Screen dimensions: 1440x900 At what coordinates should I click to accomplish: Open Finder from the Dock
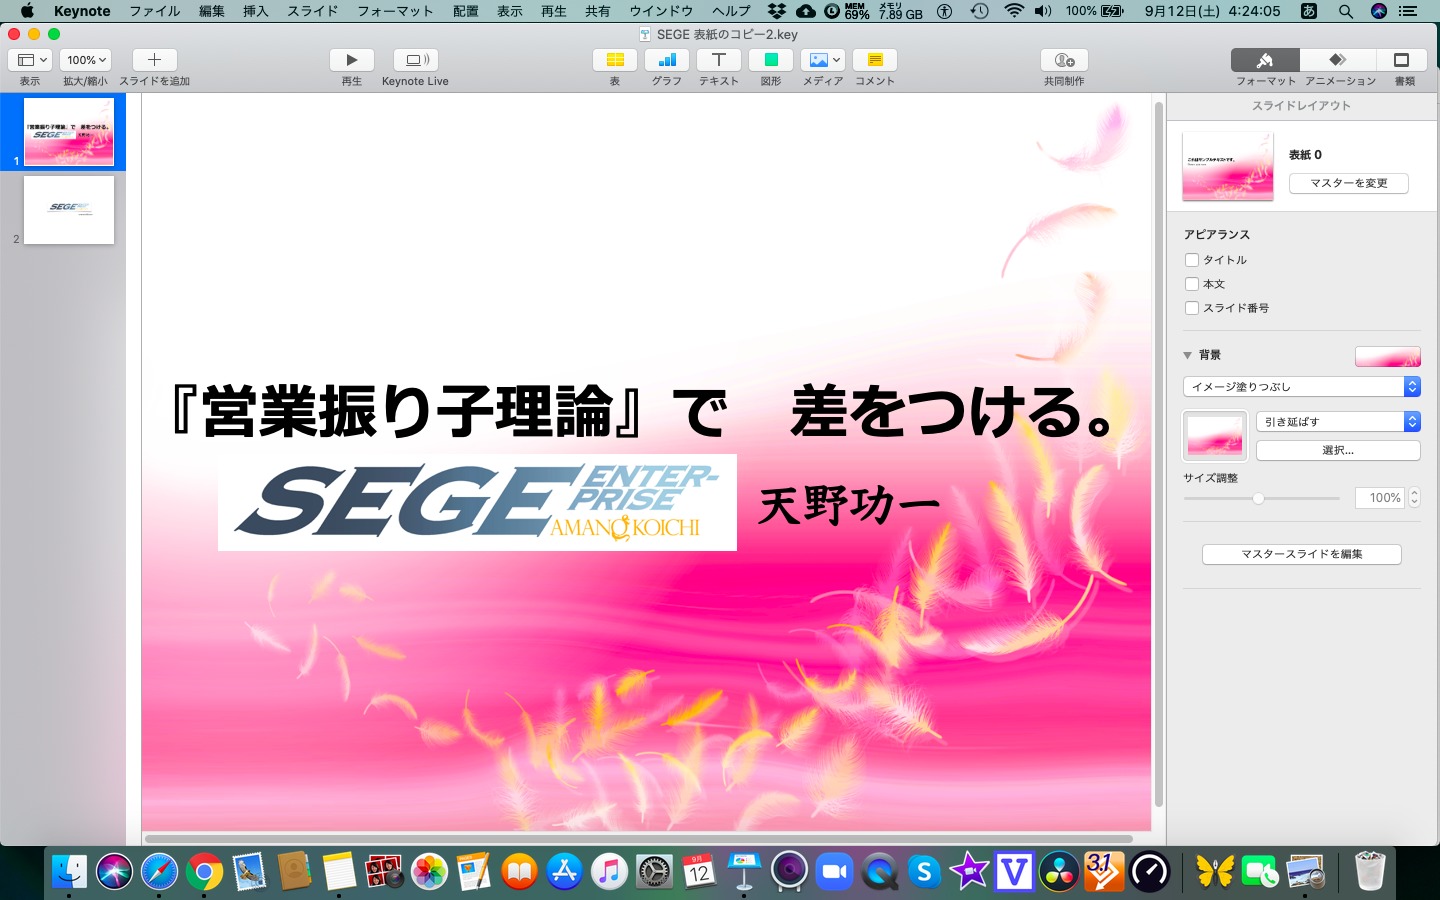coord(70,872)
